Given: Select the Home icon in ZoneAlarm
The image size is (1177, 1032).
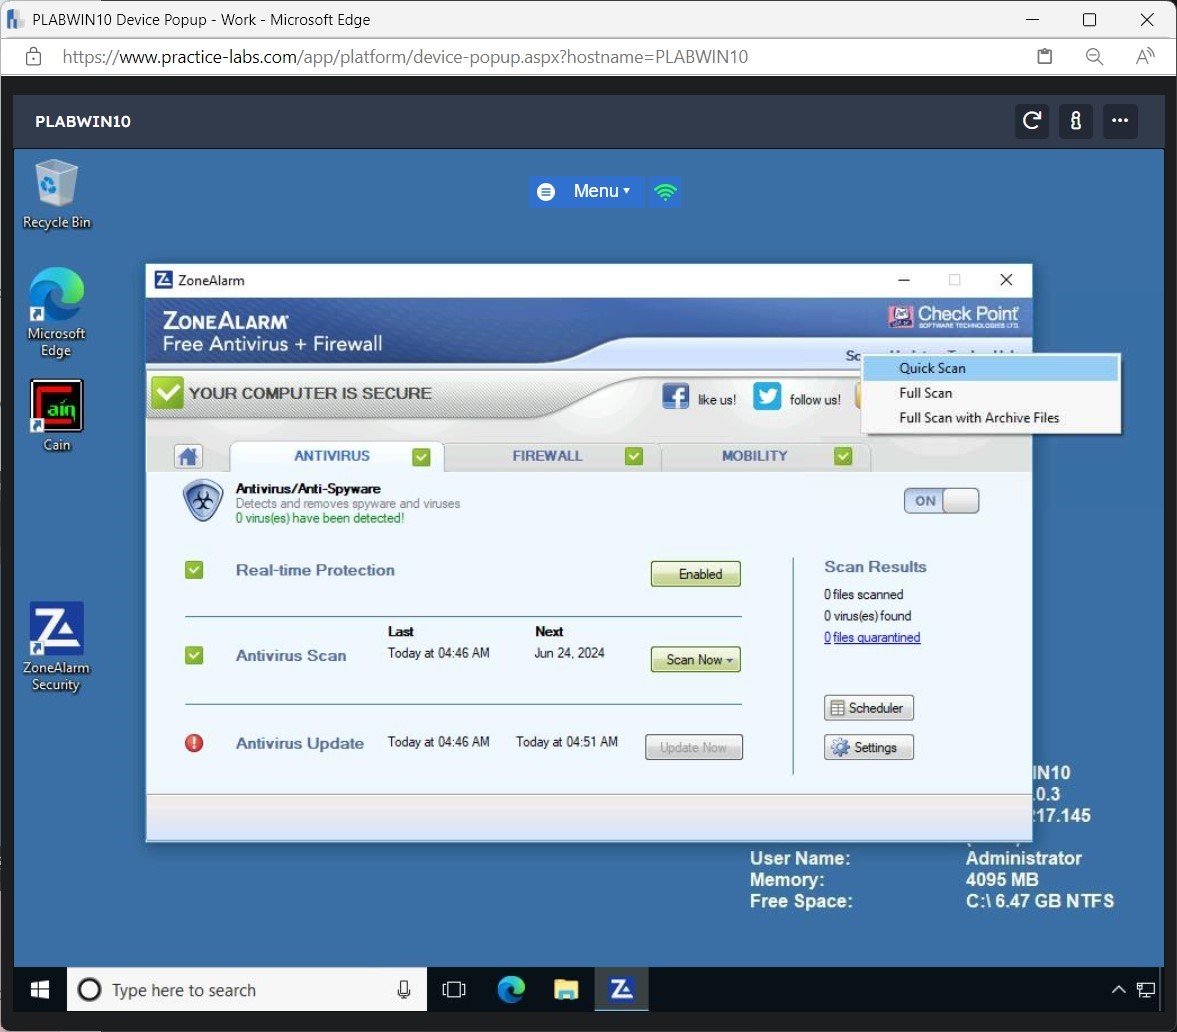Looking at the screenshot, I should (x=188, y=456).
